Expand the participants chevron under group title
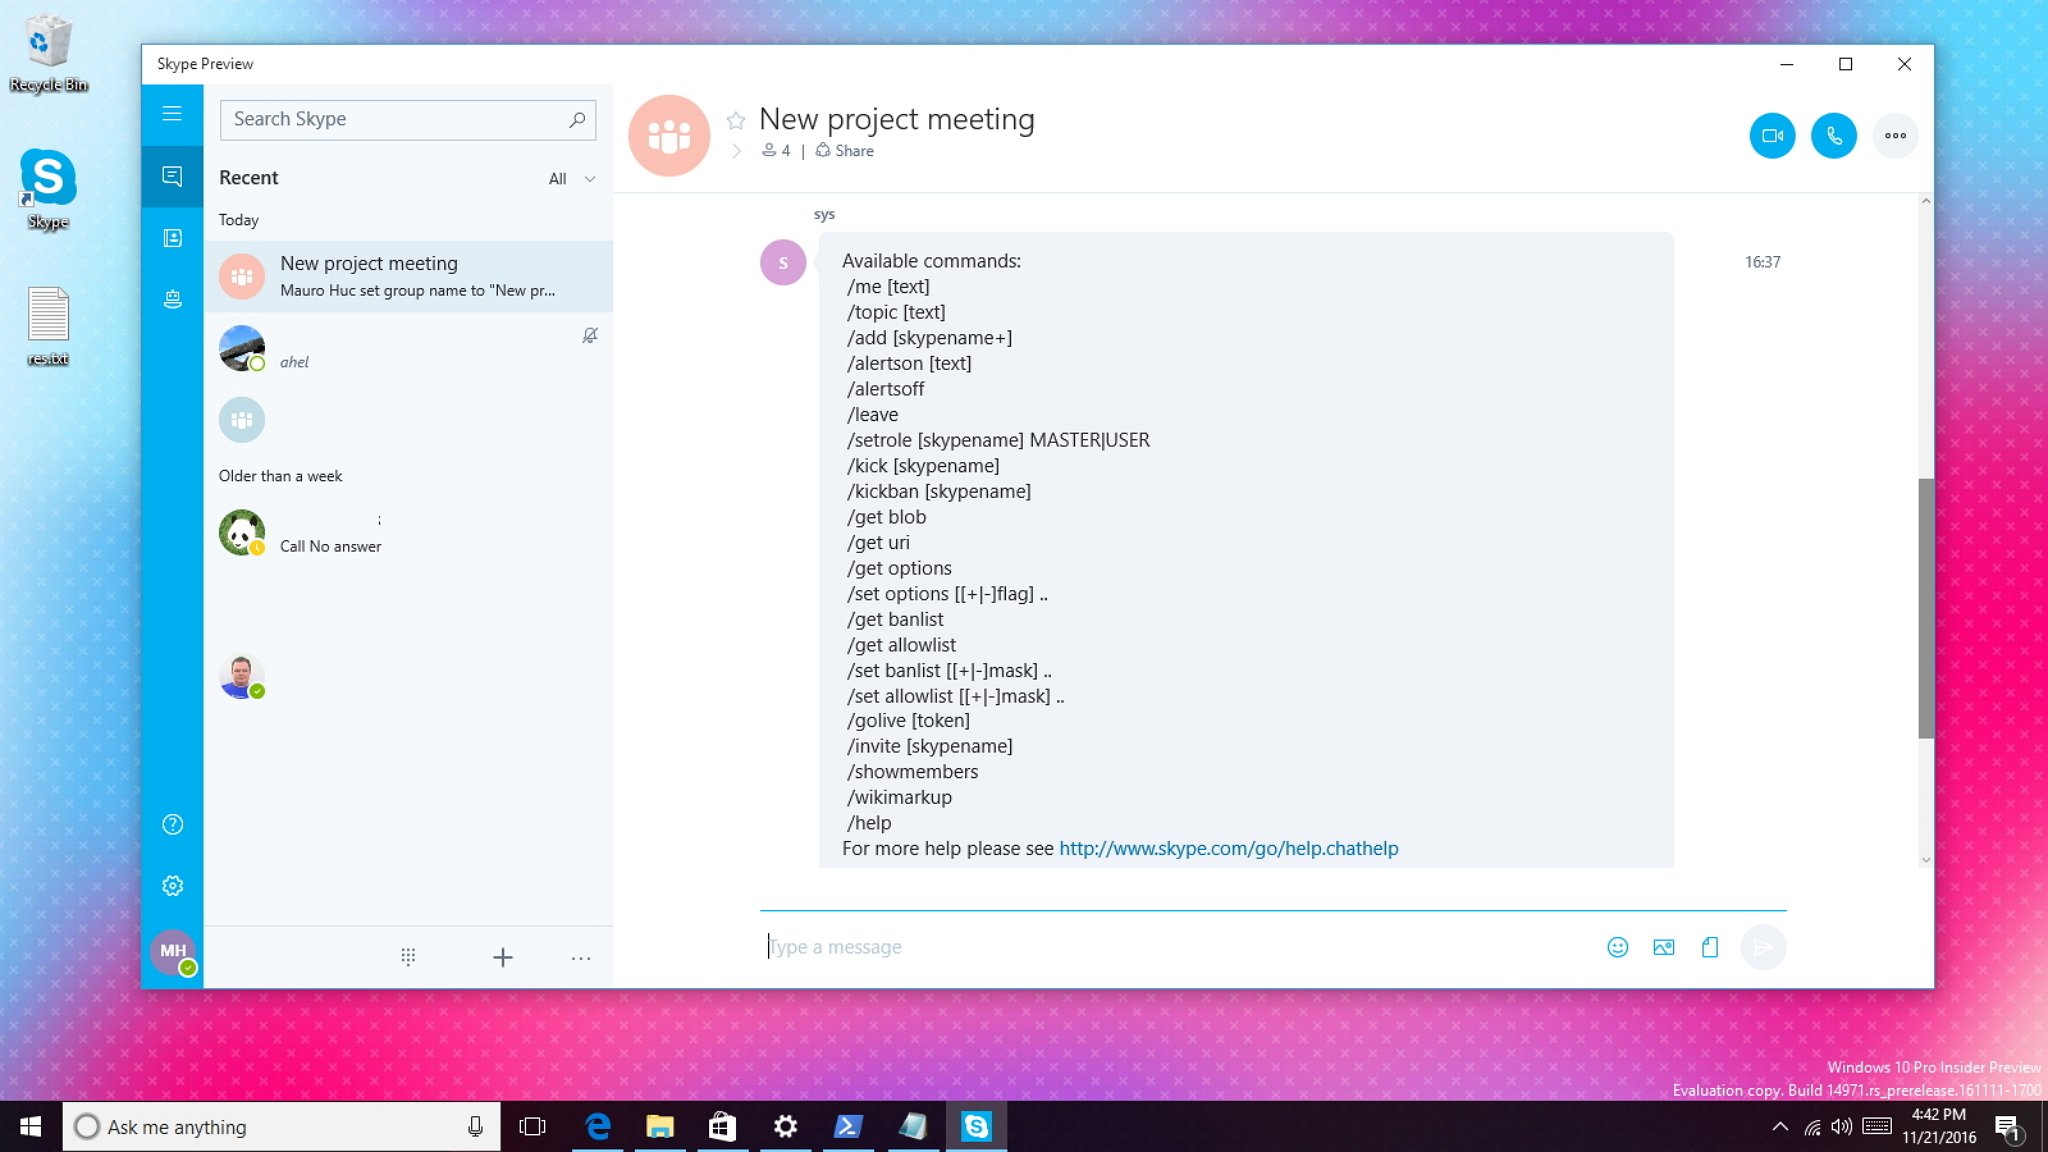The width and height of the screenshot is (2048, 1152). click(737, 151)
